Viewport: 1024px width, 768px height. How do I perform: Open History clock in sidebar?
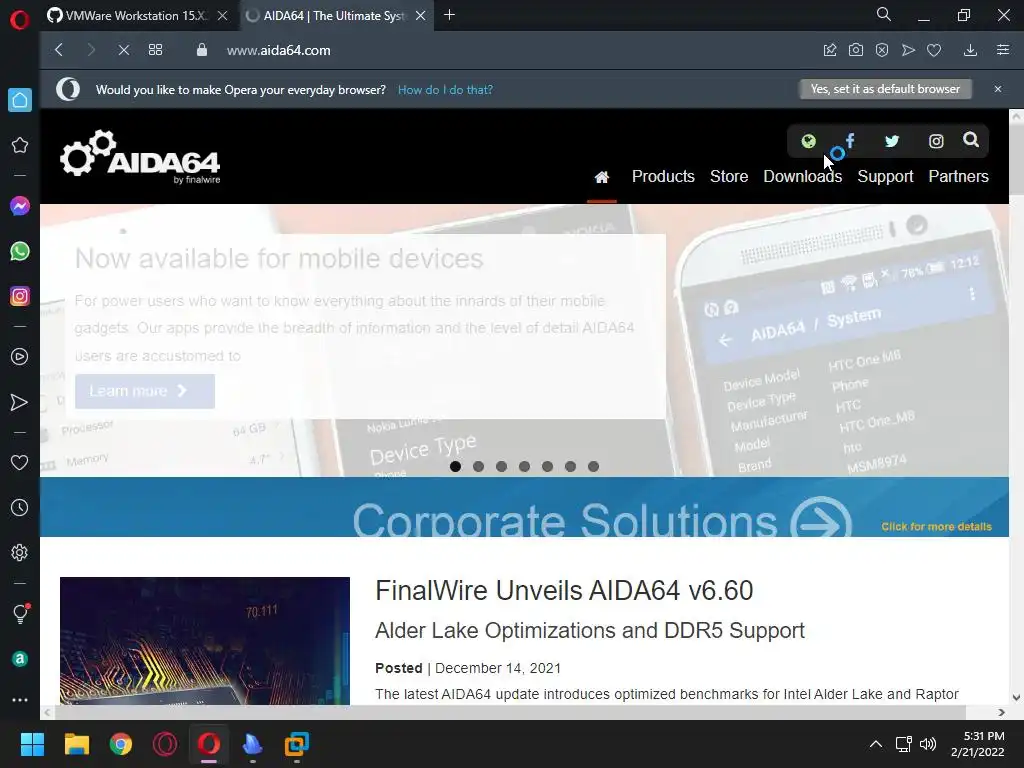[20, 507]
